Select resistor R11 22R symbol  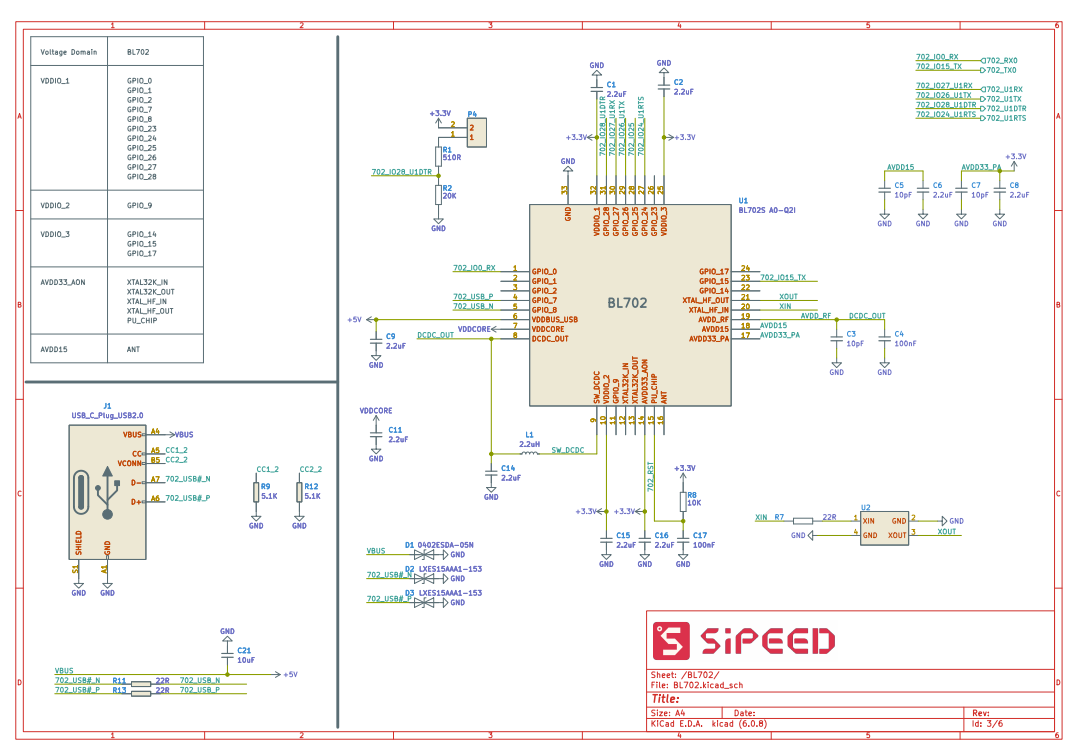point(141,684)
